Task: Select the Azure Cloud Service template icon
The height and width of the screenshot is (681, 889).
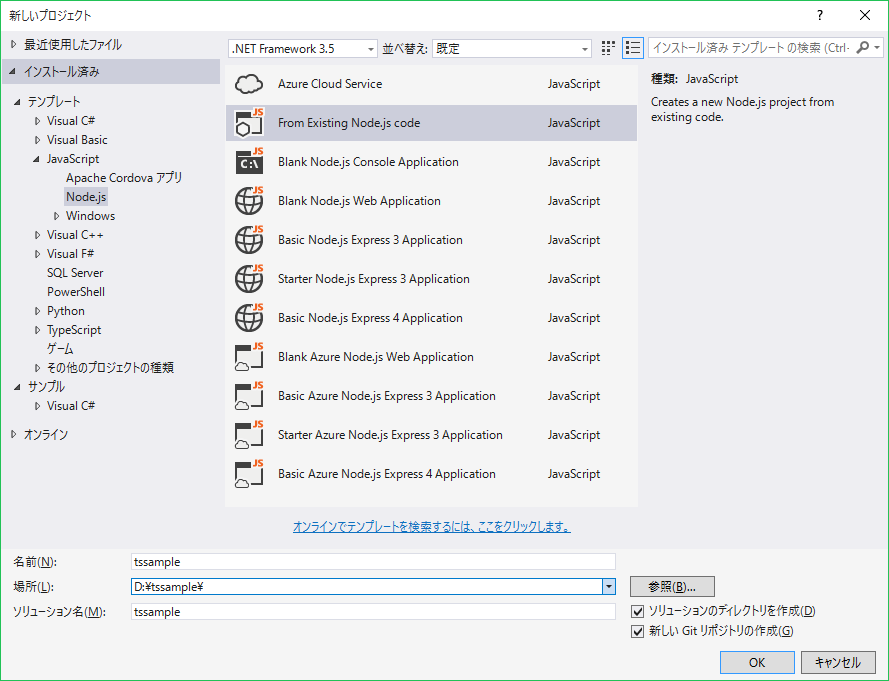Action: 248,84
